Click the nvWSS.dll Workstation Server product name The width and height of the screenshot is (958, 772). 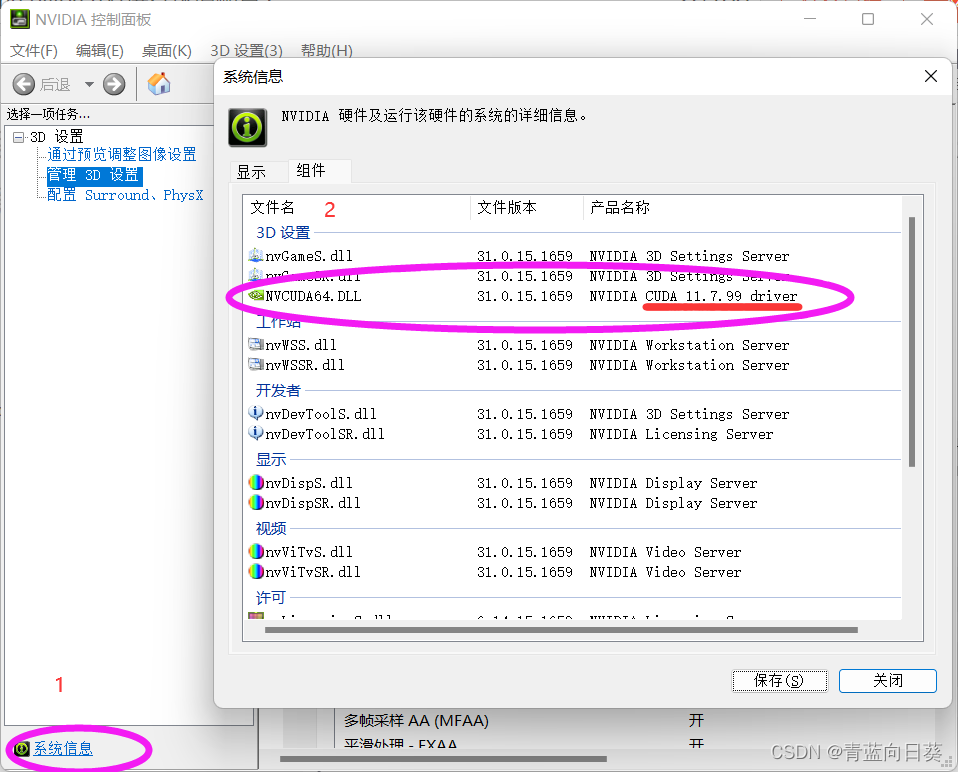click(x=689, y=345)
